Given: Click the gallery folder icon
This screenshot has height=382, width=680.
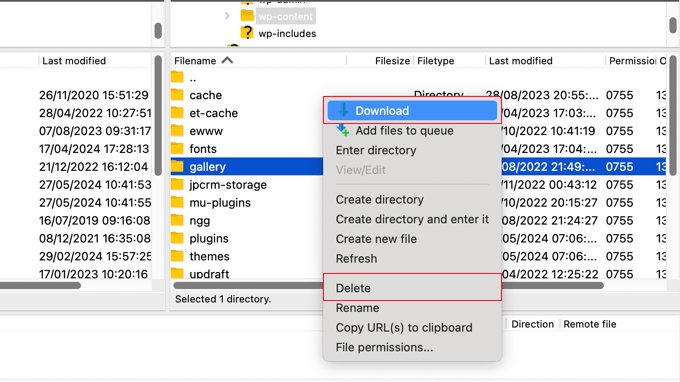Looking at the screenshot, I should (177, 167).
